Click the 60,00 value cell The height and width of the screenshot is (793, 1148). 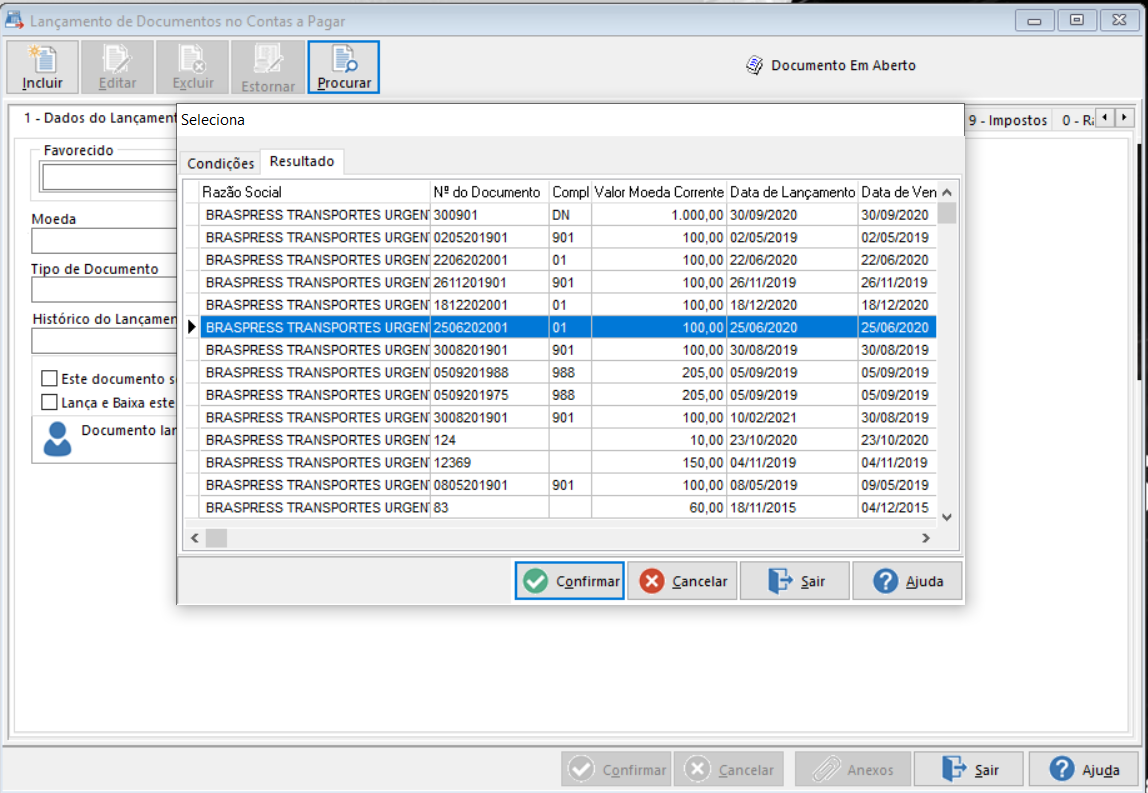coord(659,507)
